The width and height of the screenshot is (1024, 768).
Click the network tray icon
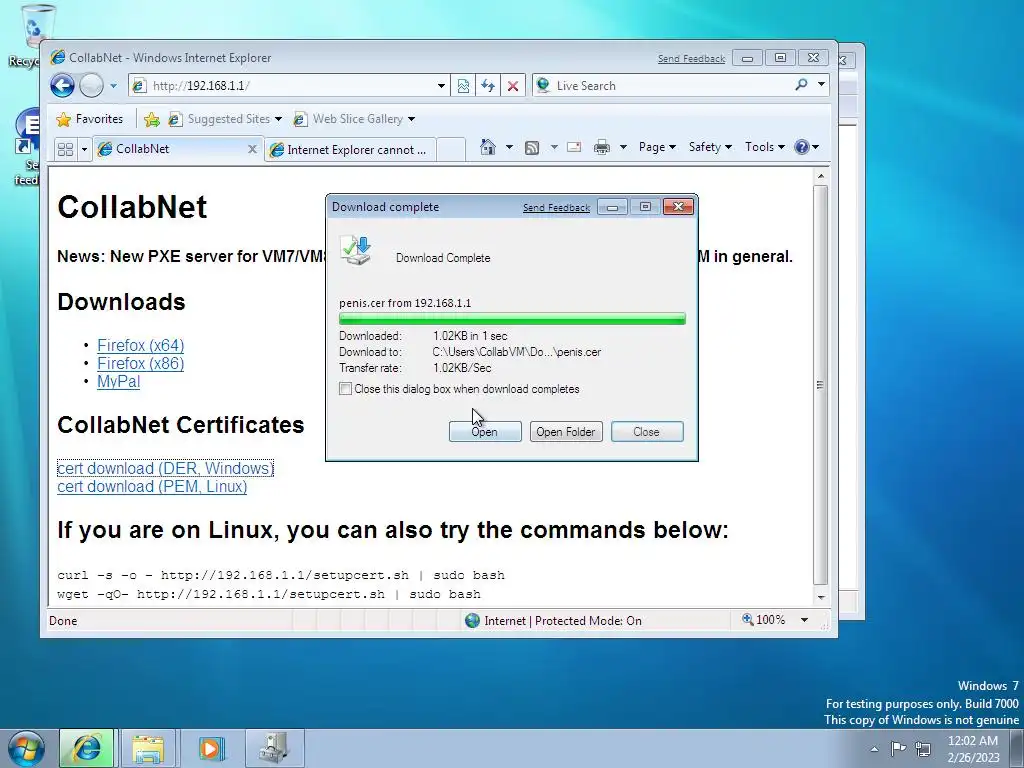[x=923, y=748]
